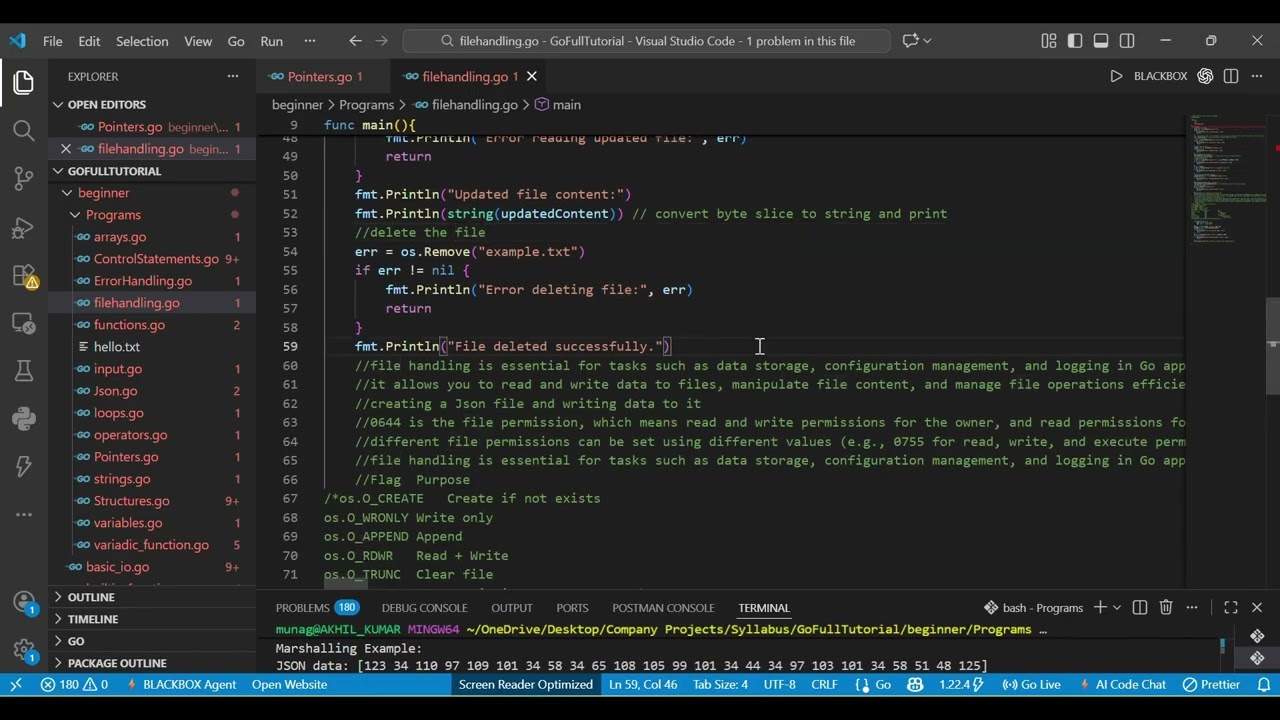Toggle Screen Reader Optimized mode in status bar
The image size is (1280, 720).
[526, 685]
